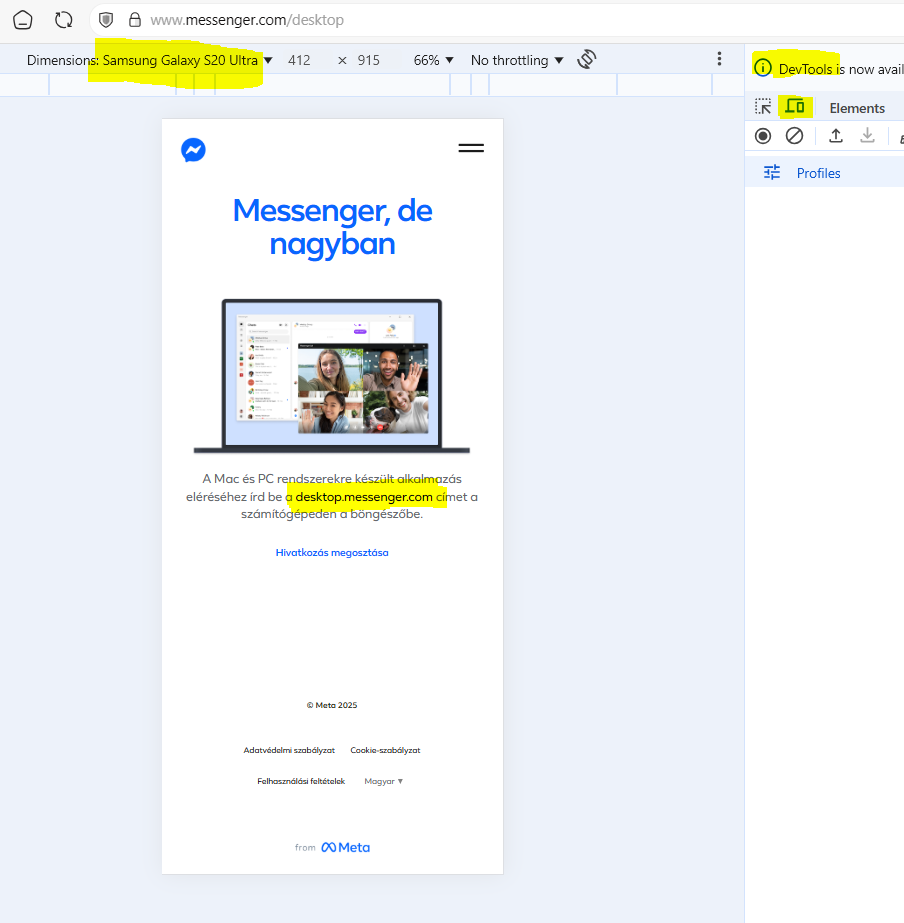Click the Messenger logo on the page
The height and width of the screenshot is (923, 904).
[193, 150]
